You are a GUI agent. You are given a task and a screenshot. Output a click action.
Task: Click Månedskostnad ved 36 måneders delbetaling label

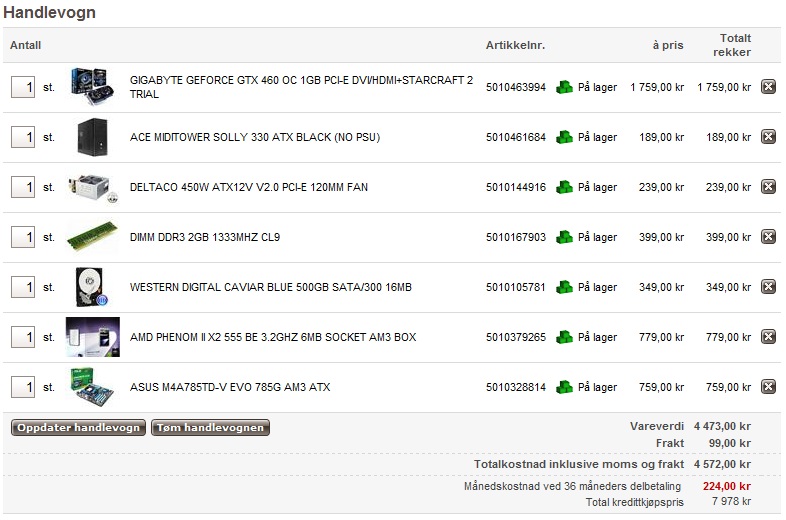tap(572, 486)
